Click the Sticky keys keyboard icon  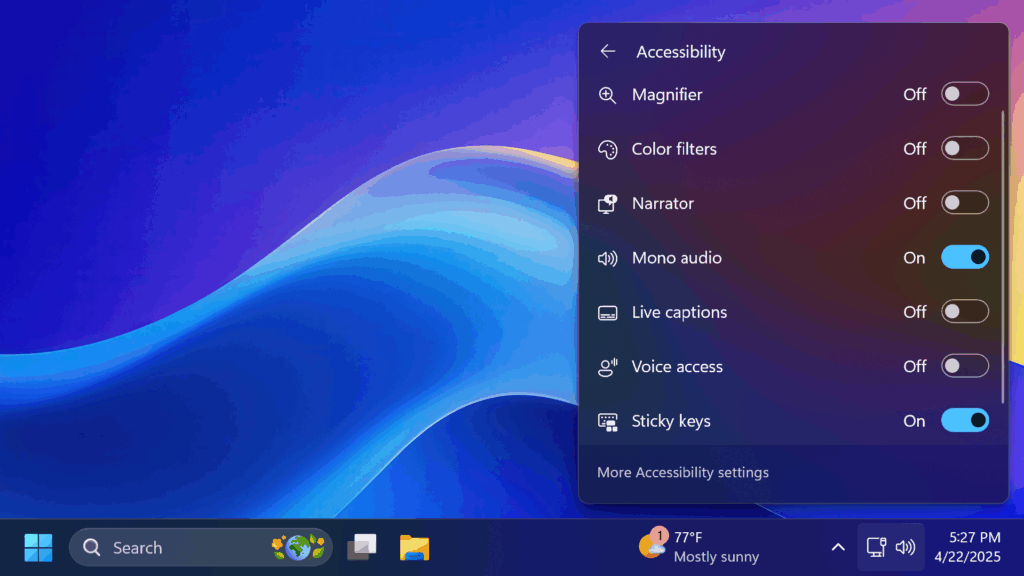click(x=607, y=422)
